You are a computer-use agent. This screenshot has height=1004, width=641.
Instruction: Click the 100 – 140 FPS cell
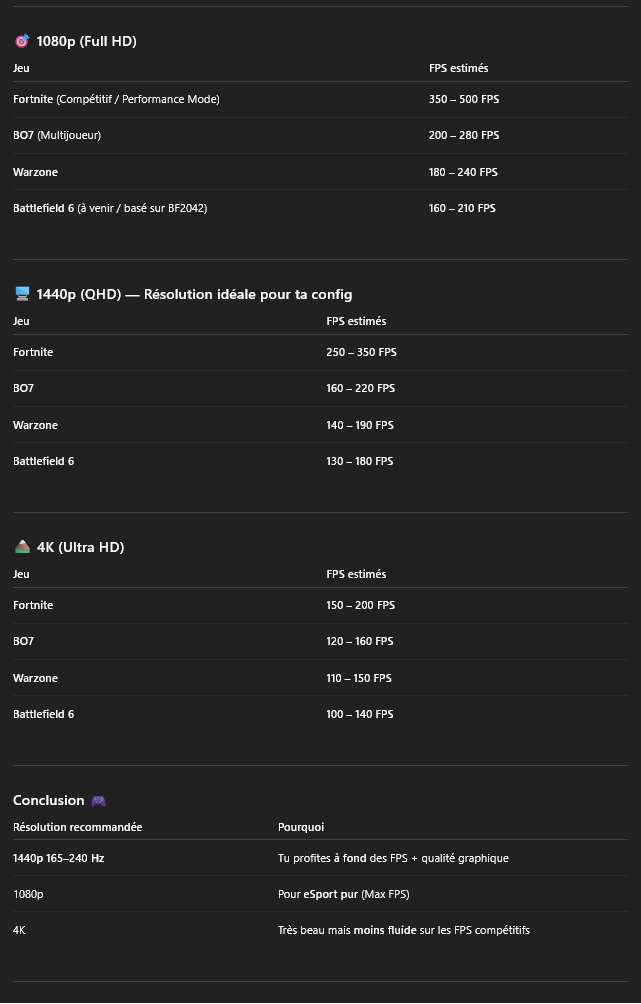(360, 714)
